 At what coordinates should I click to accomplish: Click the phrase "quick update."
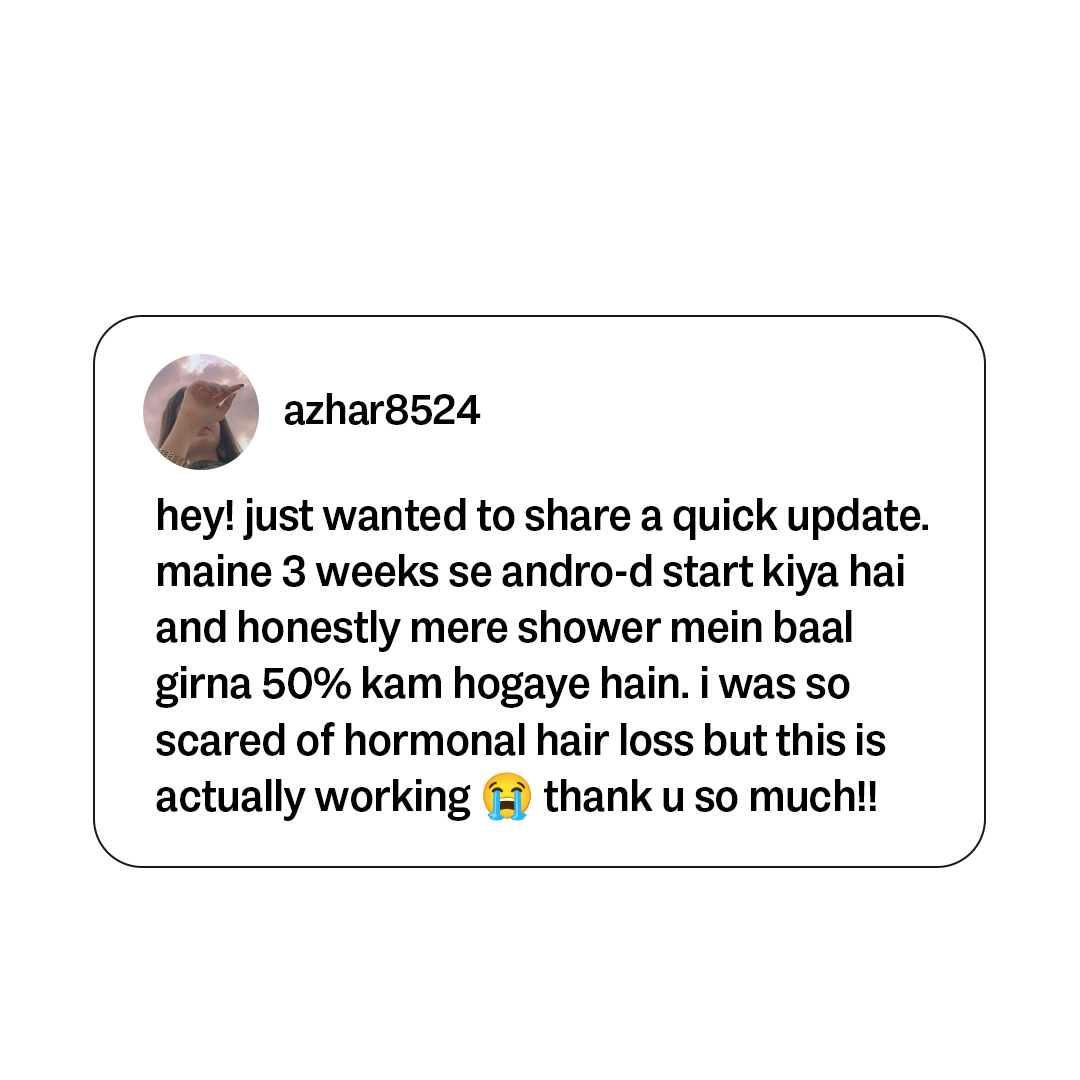click(x=800, y=517)
